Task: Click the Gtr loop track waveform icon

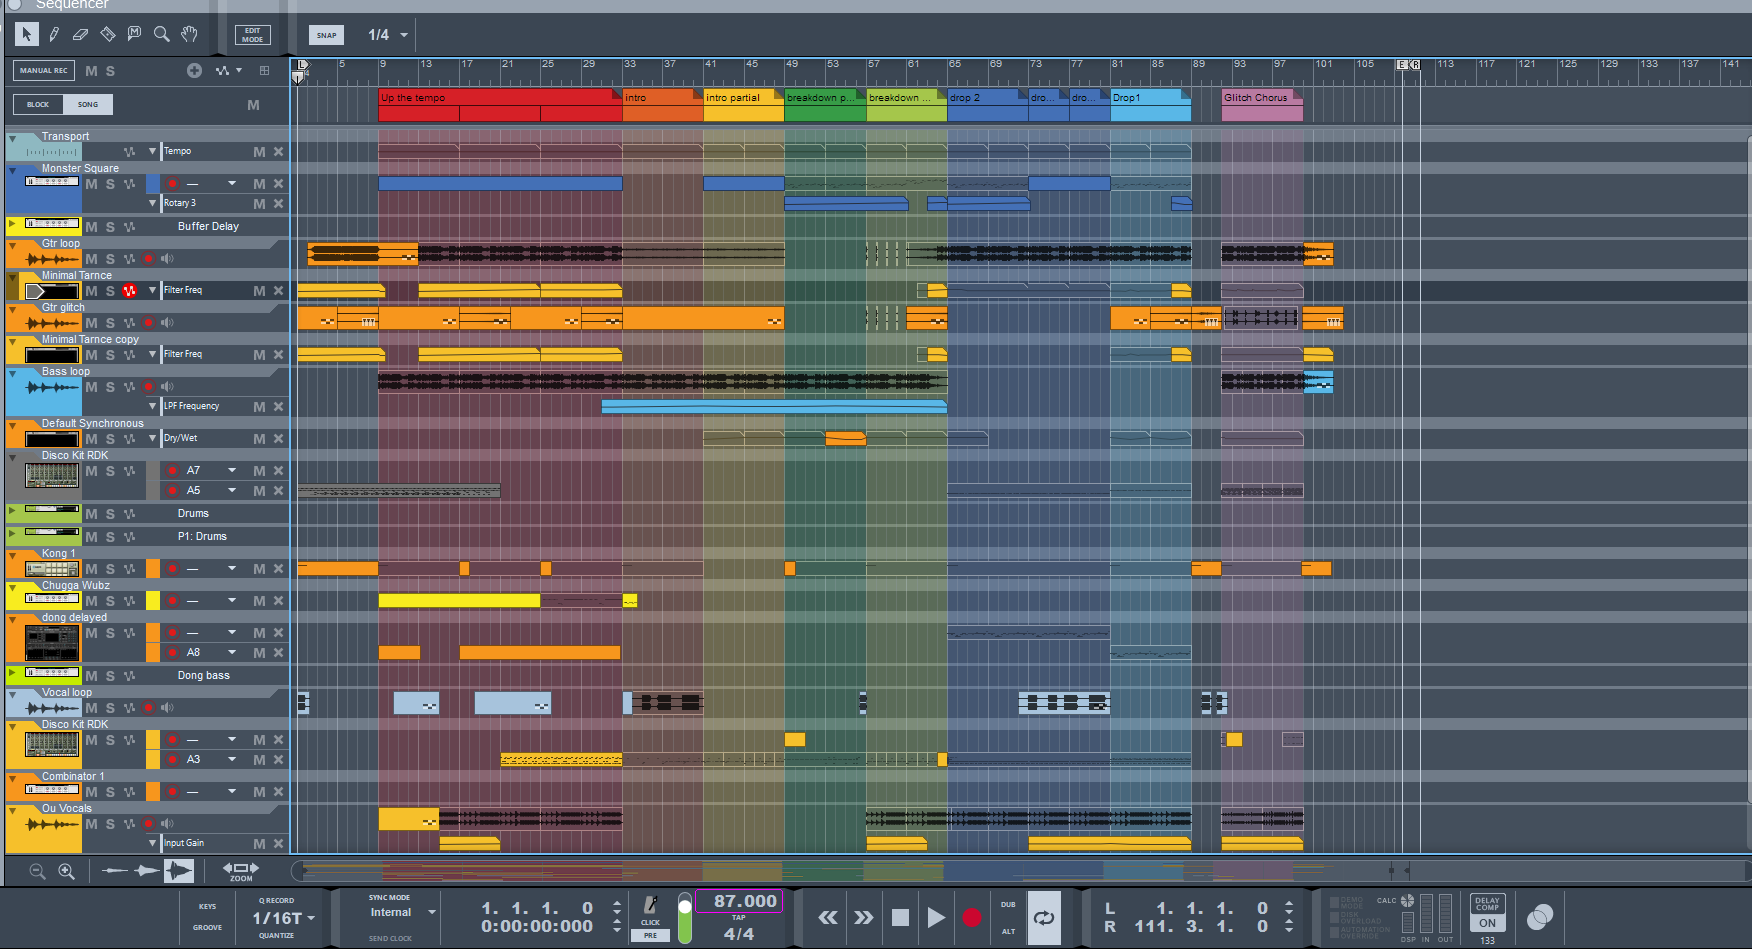Action: [52, 259]
